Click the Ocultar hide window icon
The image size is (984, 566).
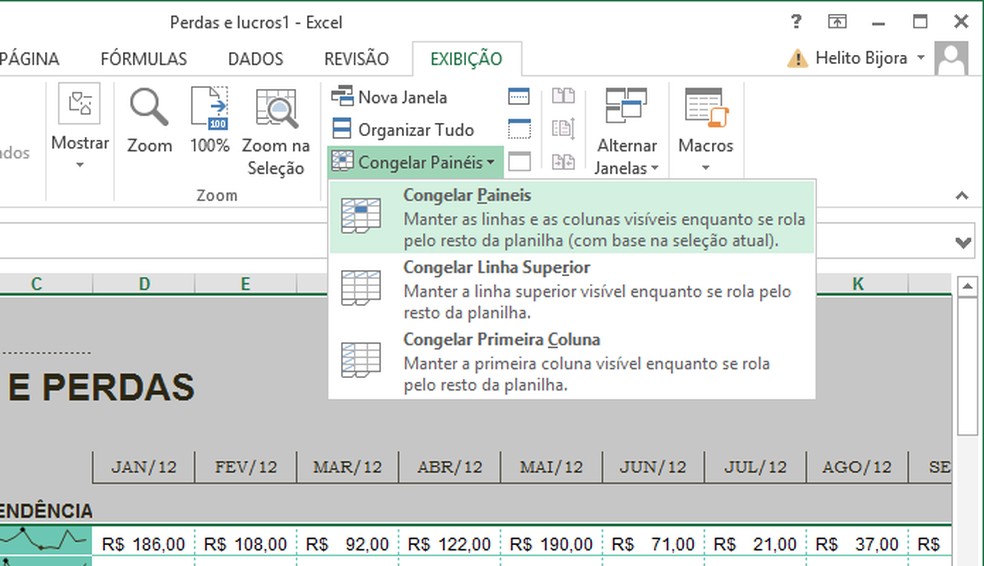click(x=518, y=129)
